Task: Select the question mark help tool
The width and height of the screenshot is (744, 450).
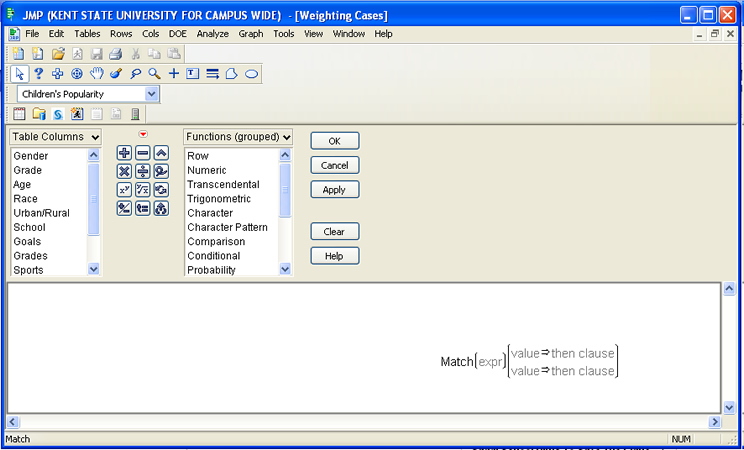Action: [x=38, y=74]
